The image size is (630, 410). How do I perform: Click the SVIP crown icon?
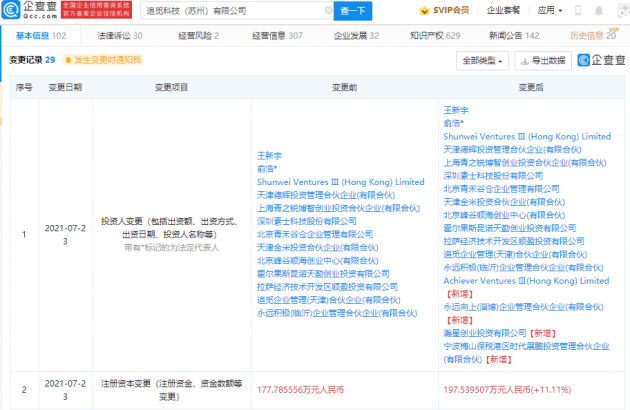(x=424, y=10)
